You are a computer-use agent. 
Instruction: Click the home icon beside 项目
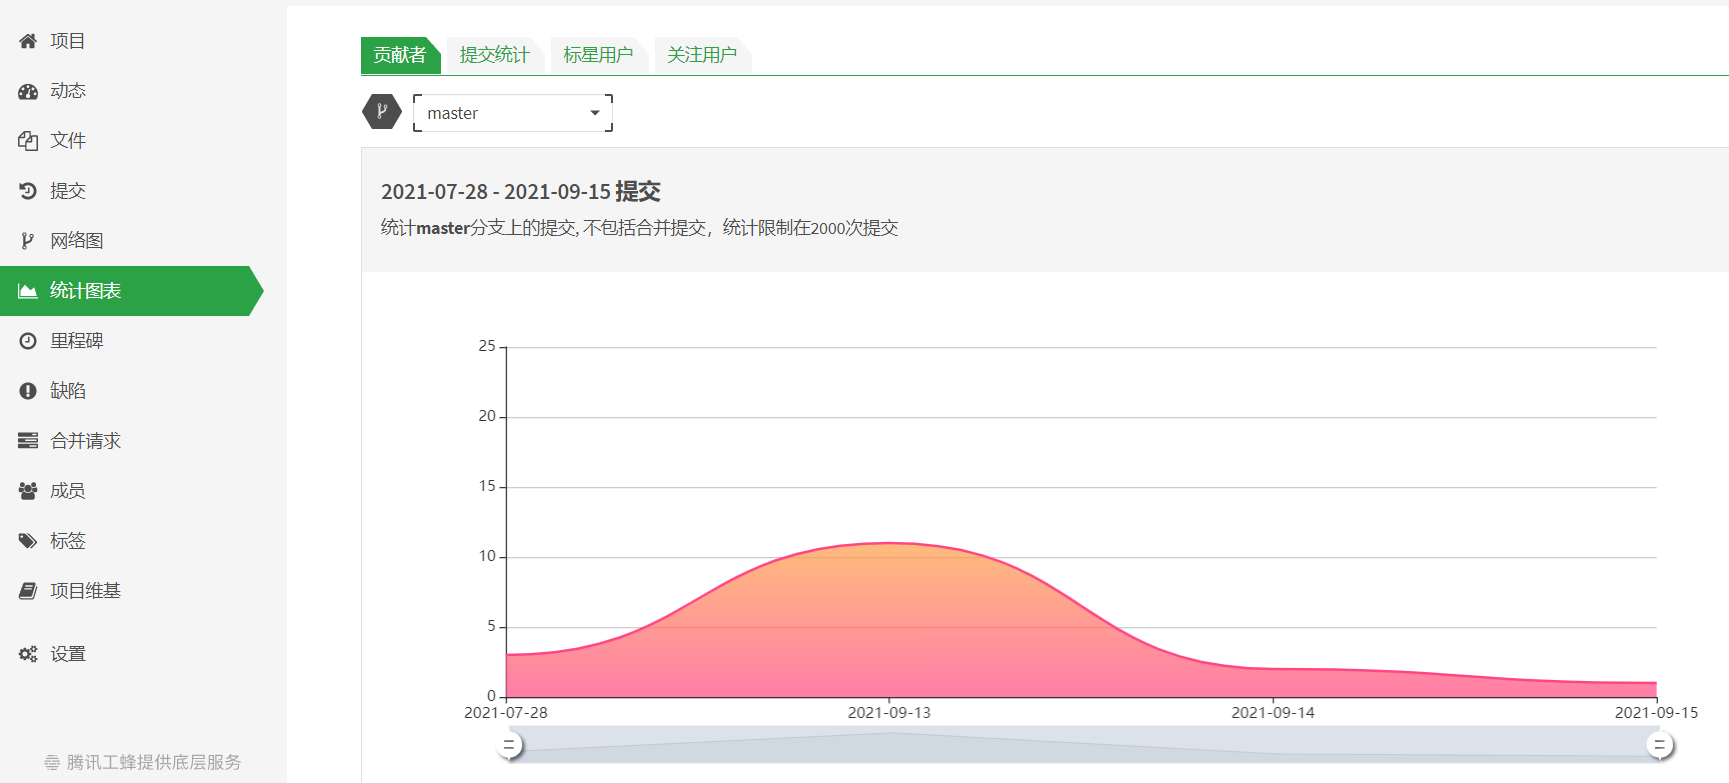tap(28, 41)
